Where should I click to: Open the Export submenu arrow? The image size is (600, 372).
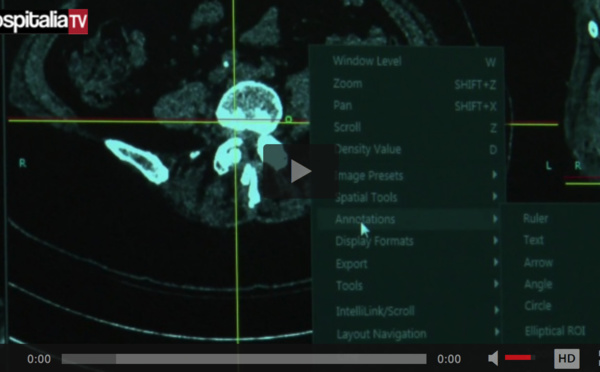(x=496, y=263)
